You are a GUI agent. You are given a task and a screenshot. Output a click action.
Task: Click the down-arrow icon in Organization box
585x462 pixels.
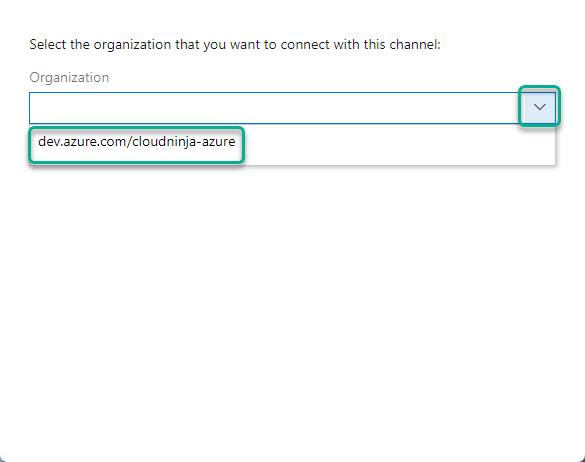539,107
